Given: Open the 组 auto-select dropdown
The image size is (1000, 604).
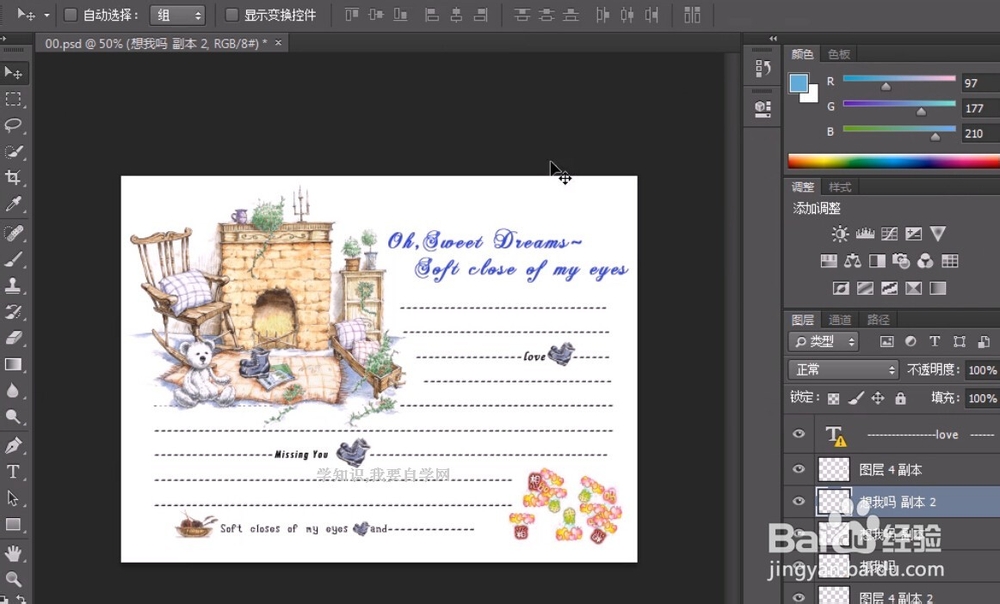Looking at the screenshot, I should pos(178,15).
